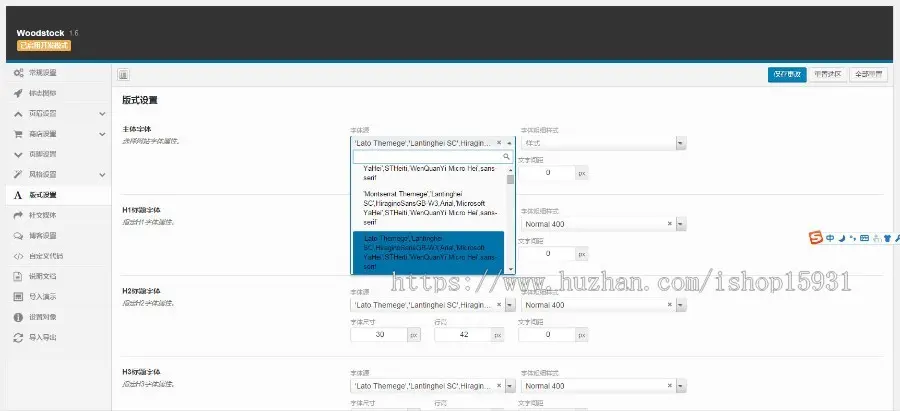Choose the 'Montserrat Themege' font option
This screenshot has height=411, width=900.
pyautogui.click(x=428, y=208)
